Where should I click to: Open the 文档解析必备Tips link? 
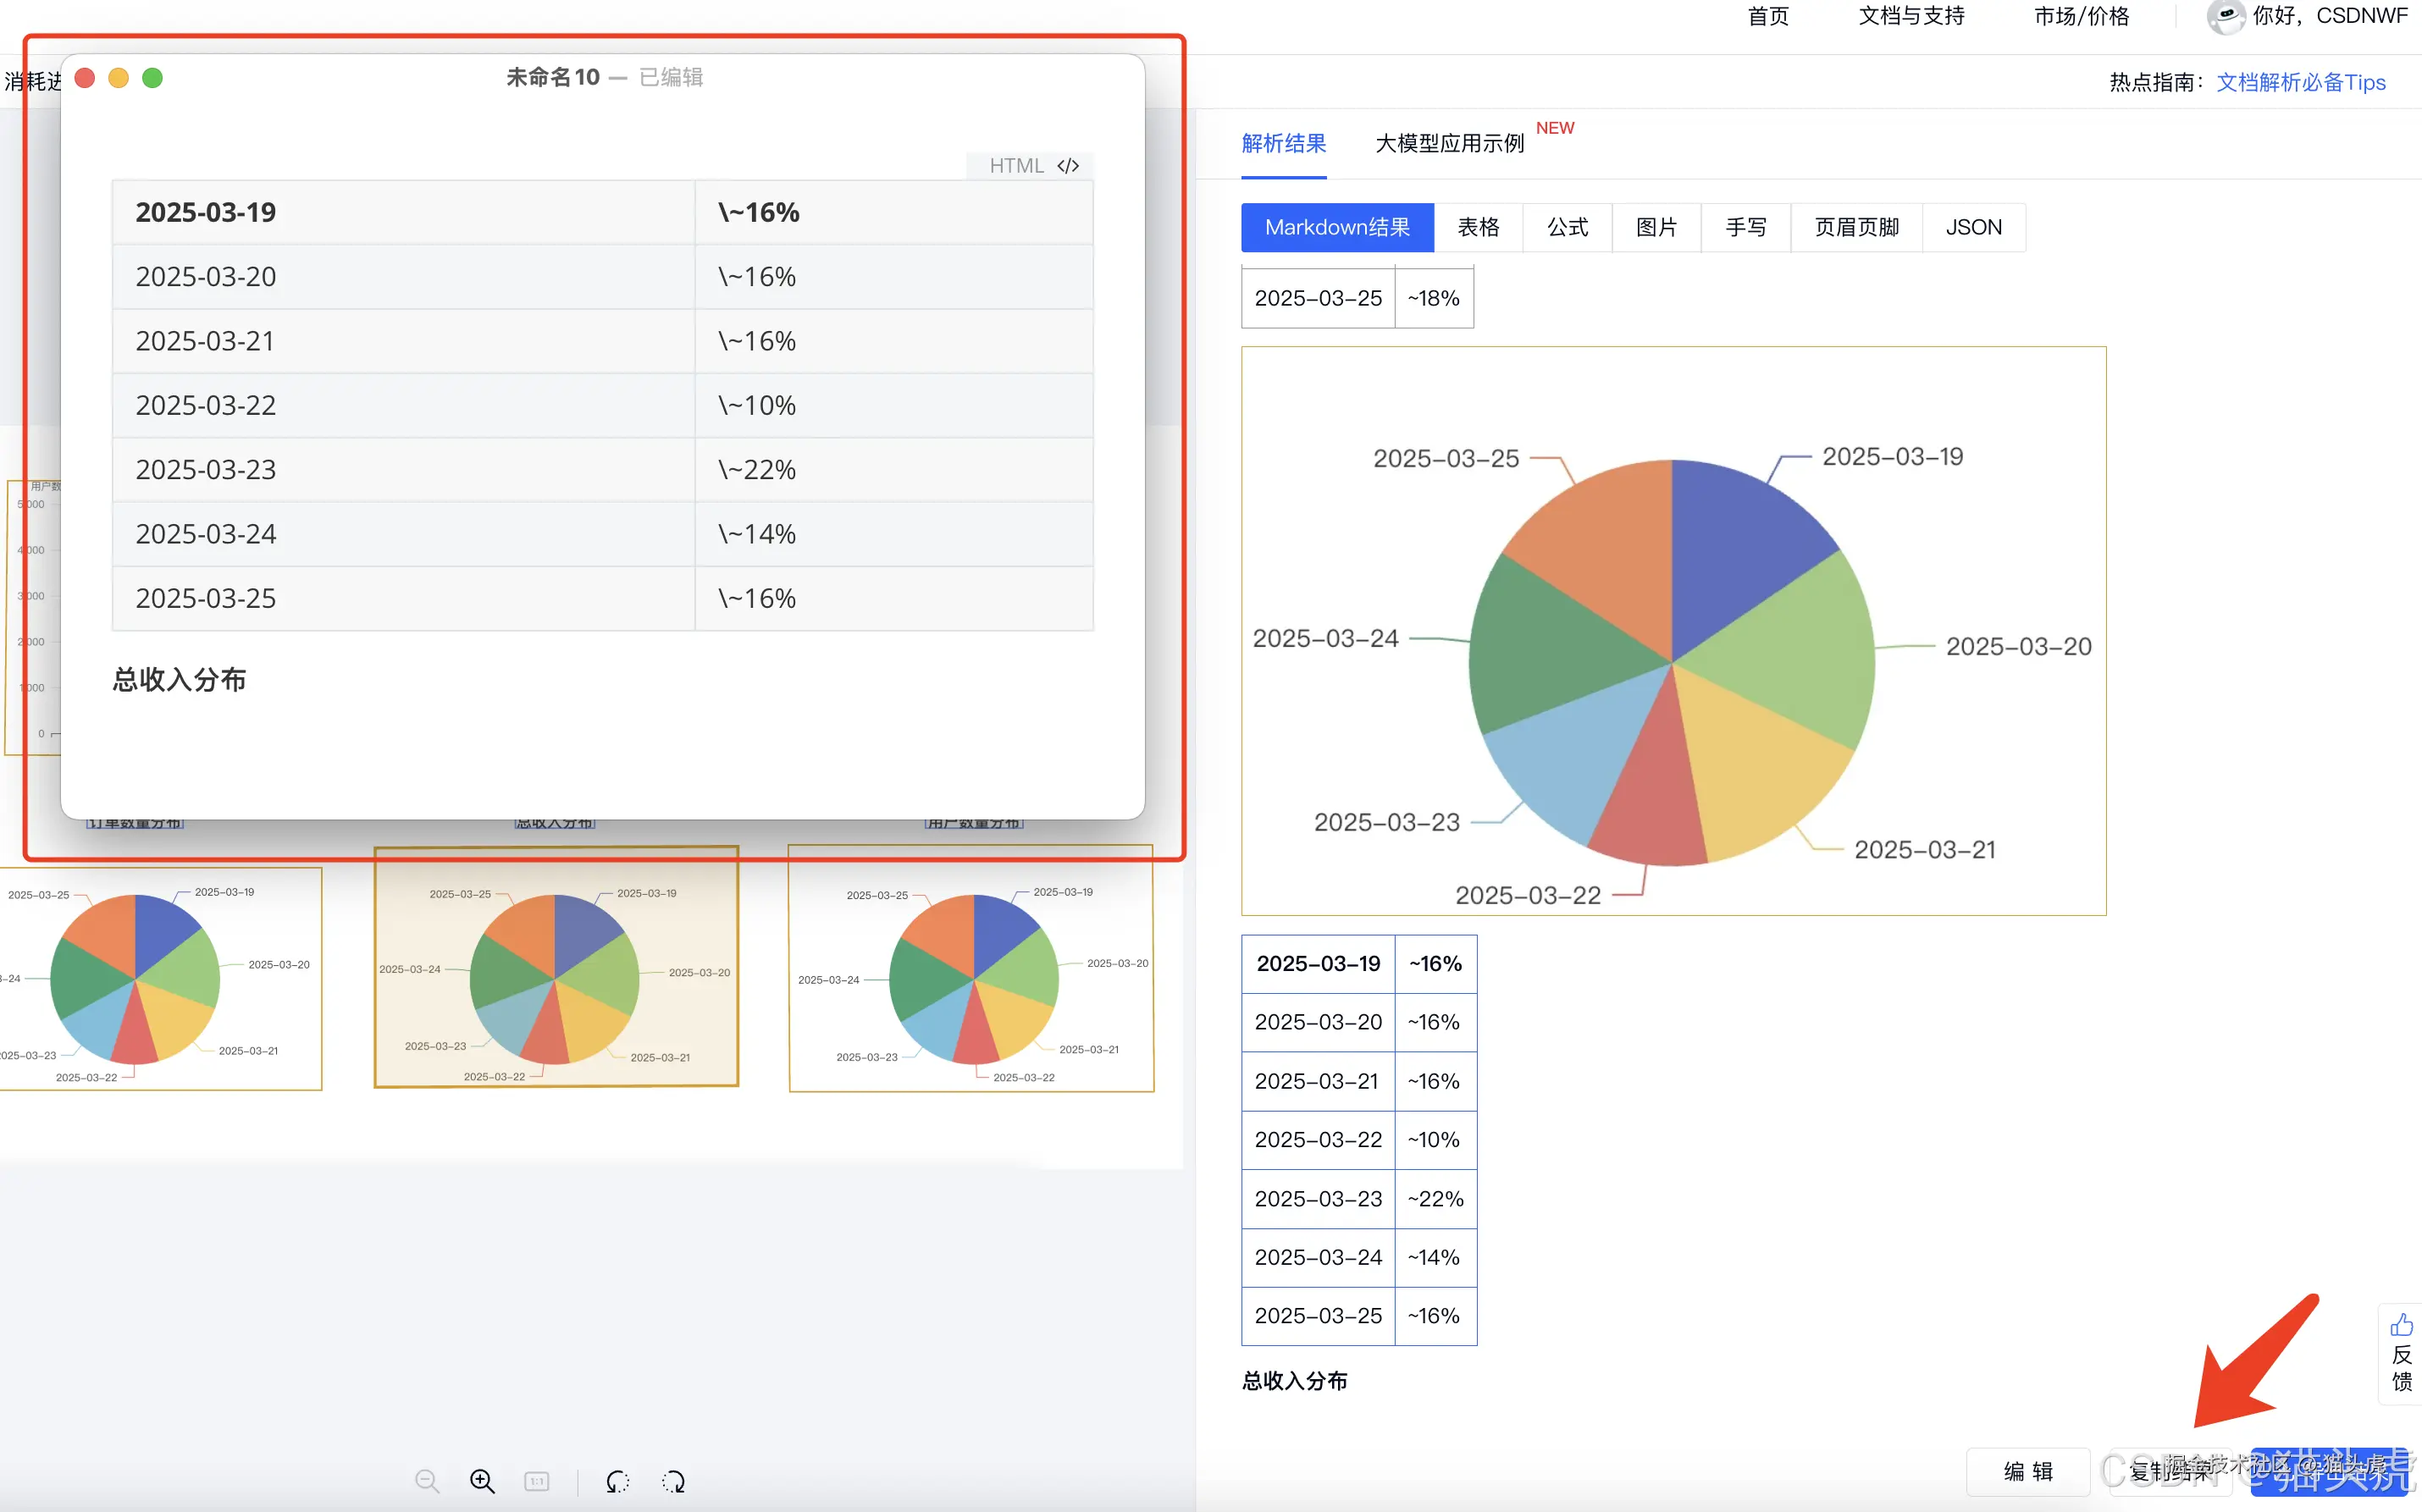point(2302,82)
